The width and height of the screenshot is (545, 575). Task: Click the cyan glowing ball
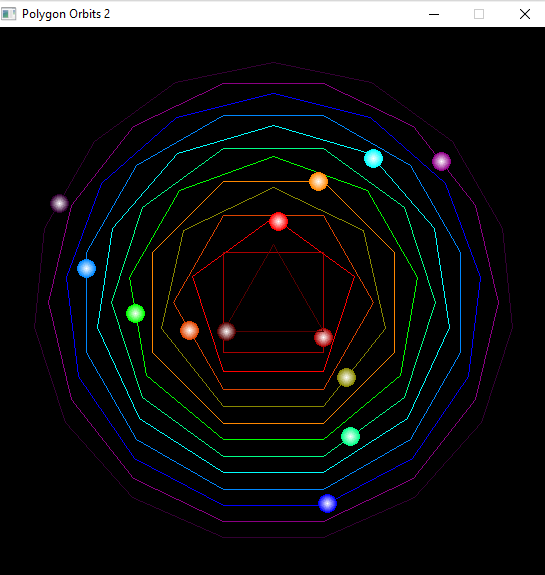373,158
